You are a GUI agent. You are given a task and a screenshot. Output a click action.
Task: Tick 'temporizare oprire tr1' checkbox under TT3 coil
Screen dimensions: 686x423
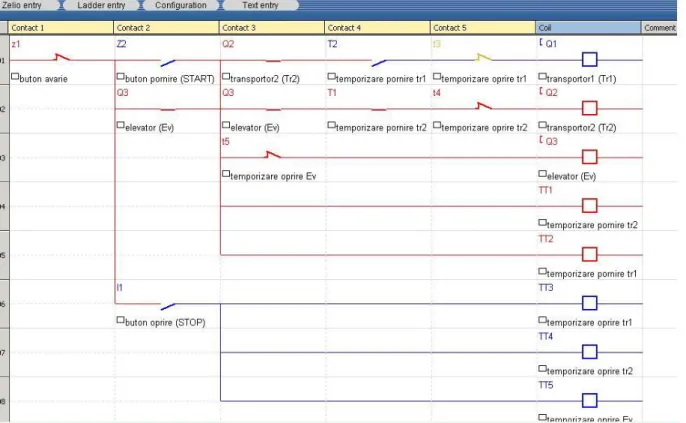[x=542, y=320]
